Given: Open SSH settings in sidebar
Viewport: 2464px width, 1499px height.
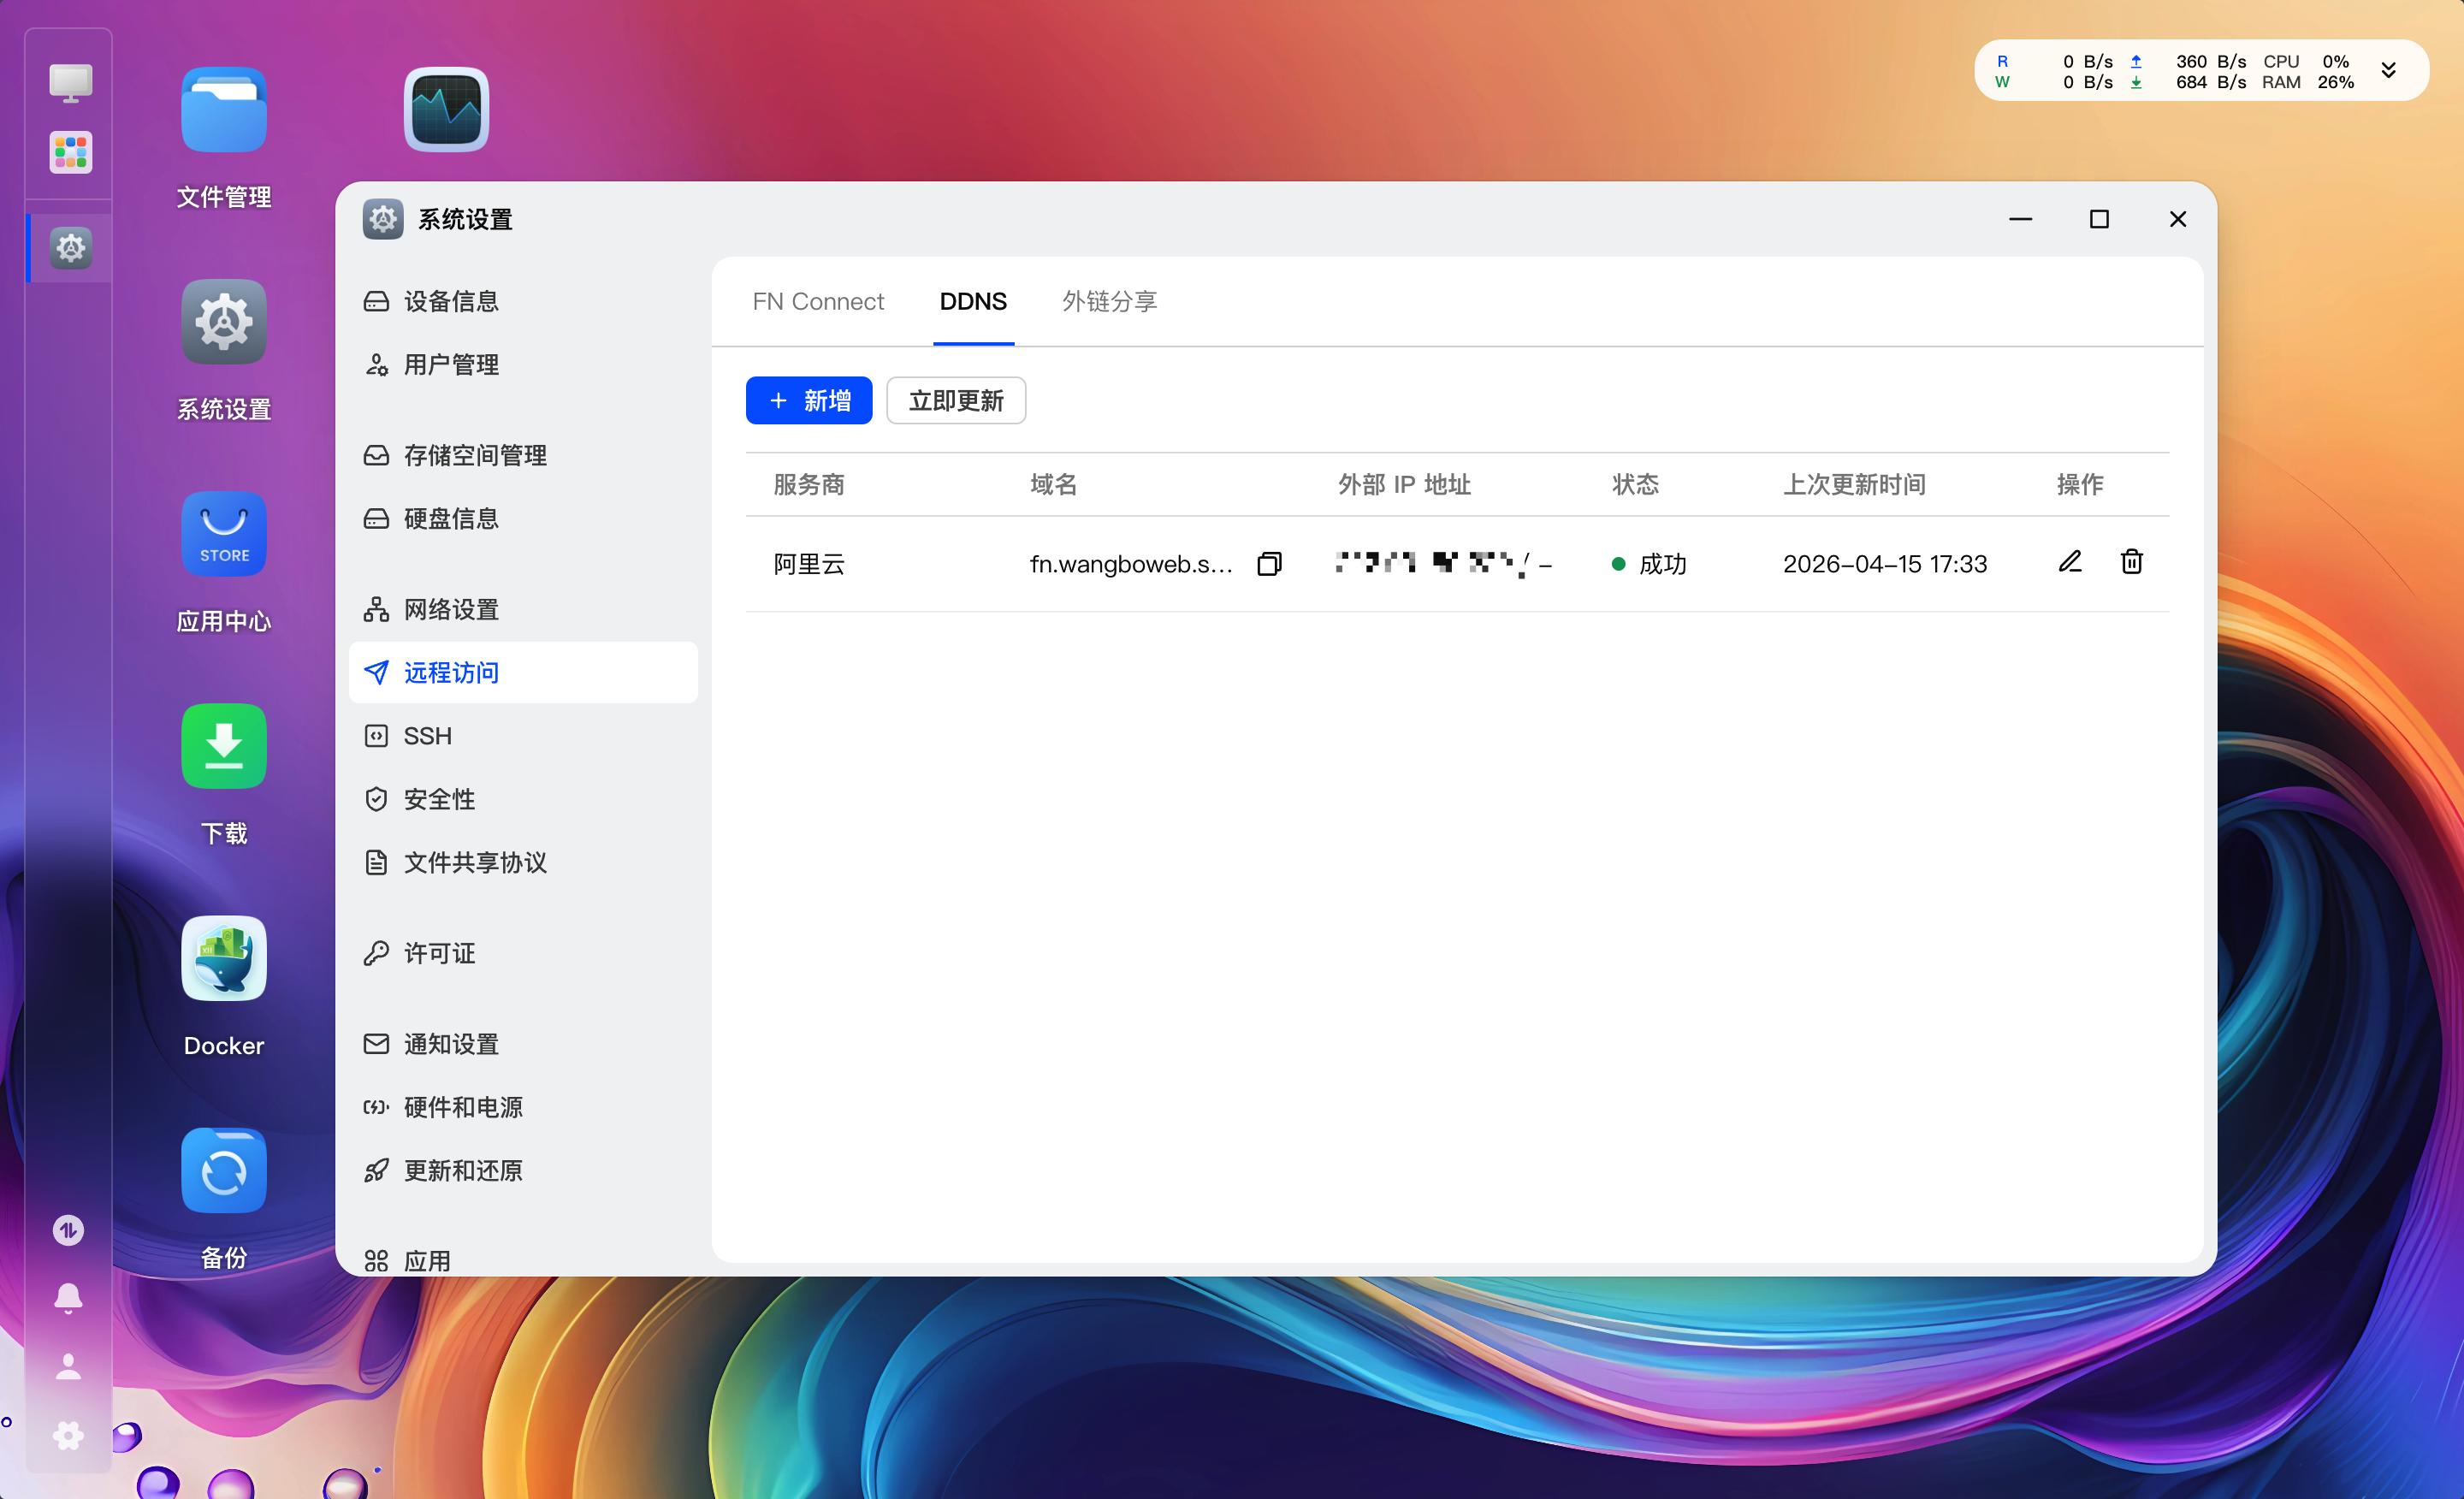Looking at the screenshot, I should click(428, 736).
